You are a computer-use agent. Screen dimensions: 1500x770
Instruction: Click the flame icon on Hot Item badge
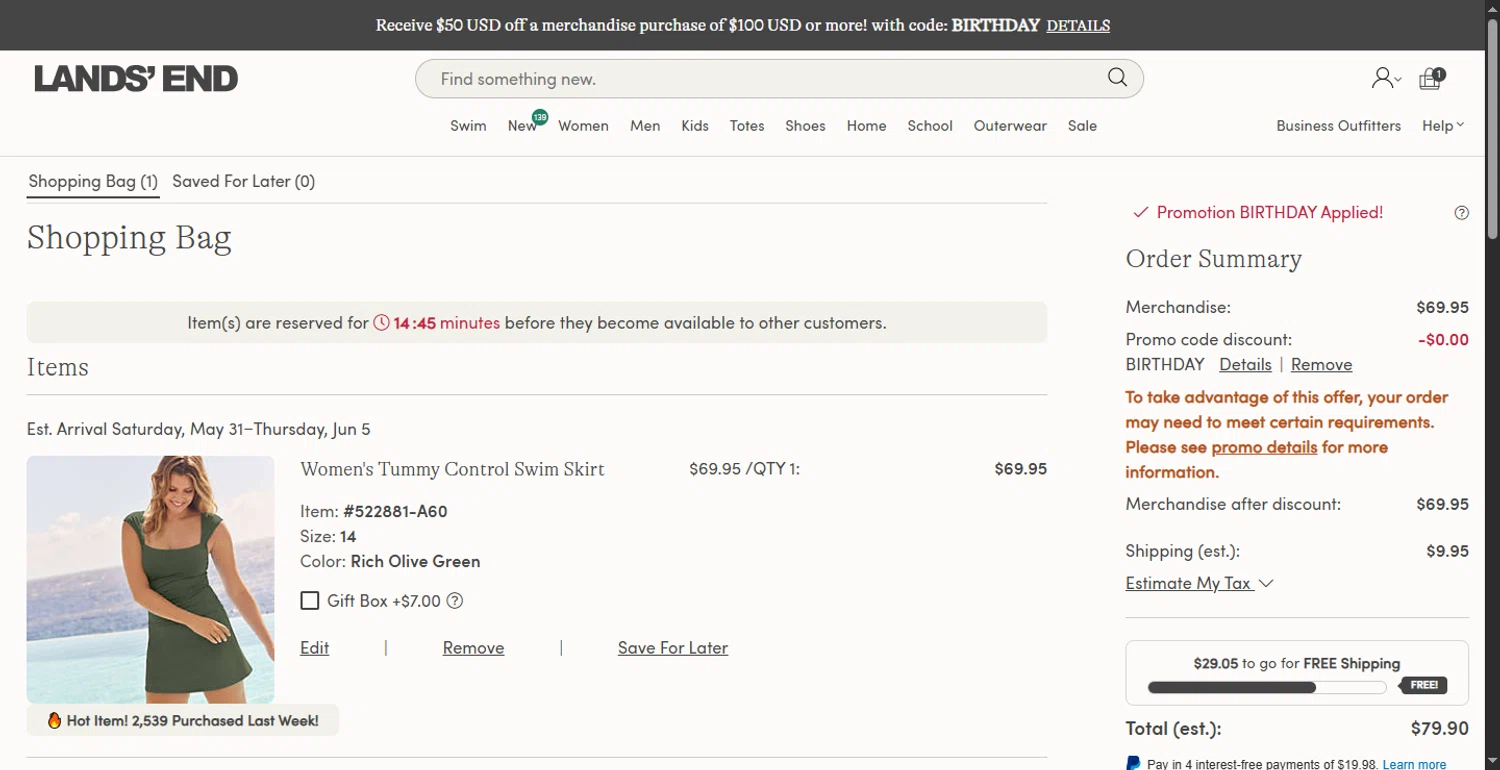54,720
